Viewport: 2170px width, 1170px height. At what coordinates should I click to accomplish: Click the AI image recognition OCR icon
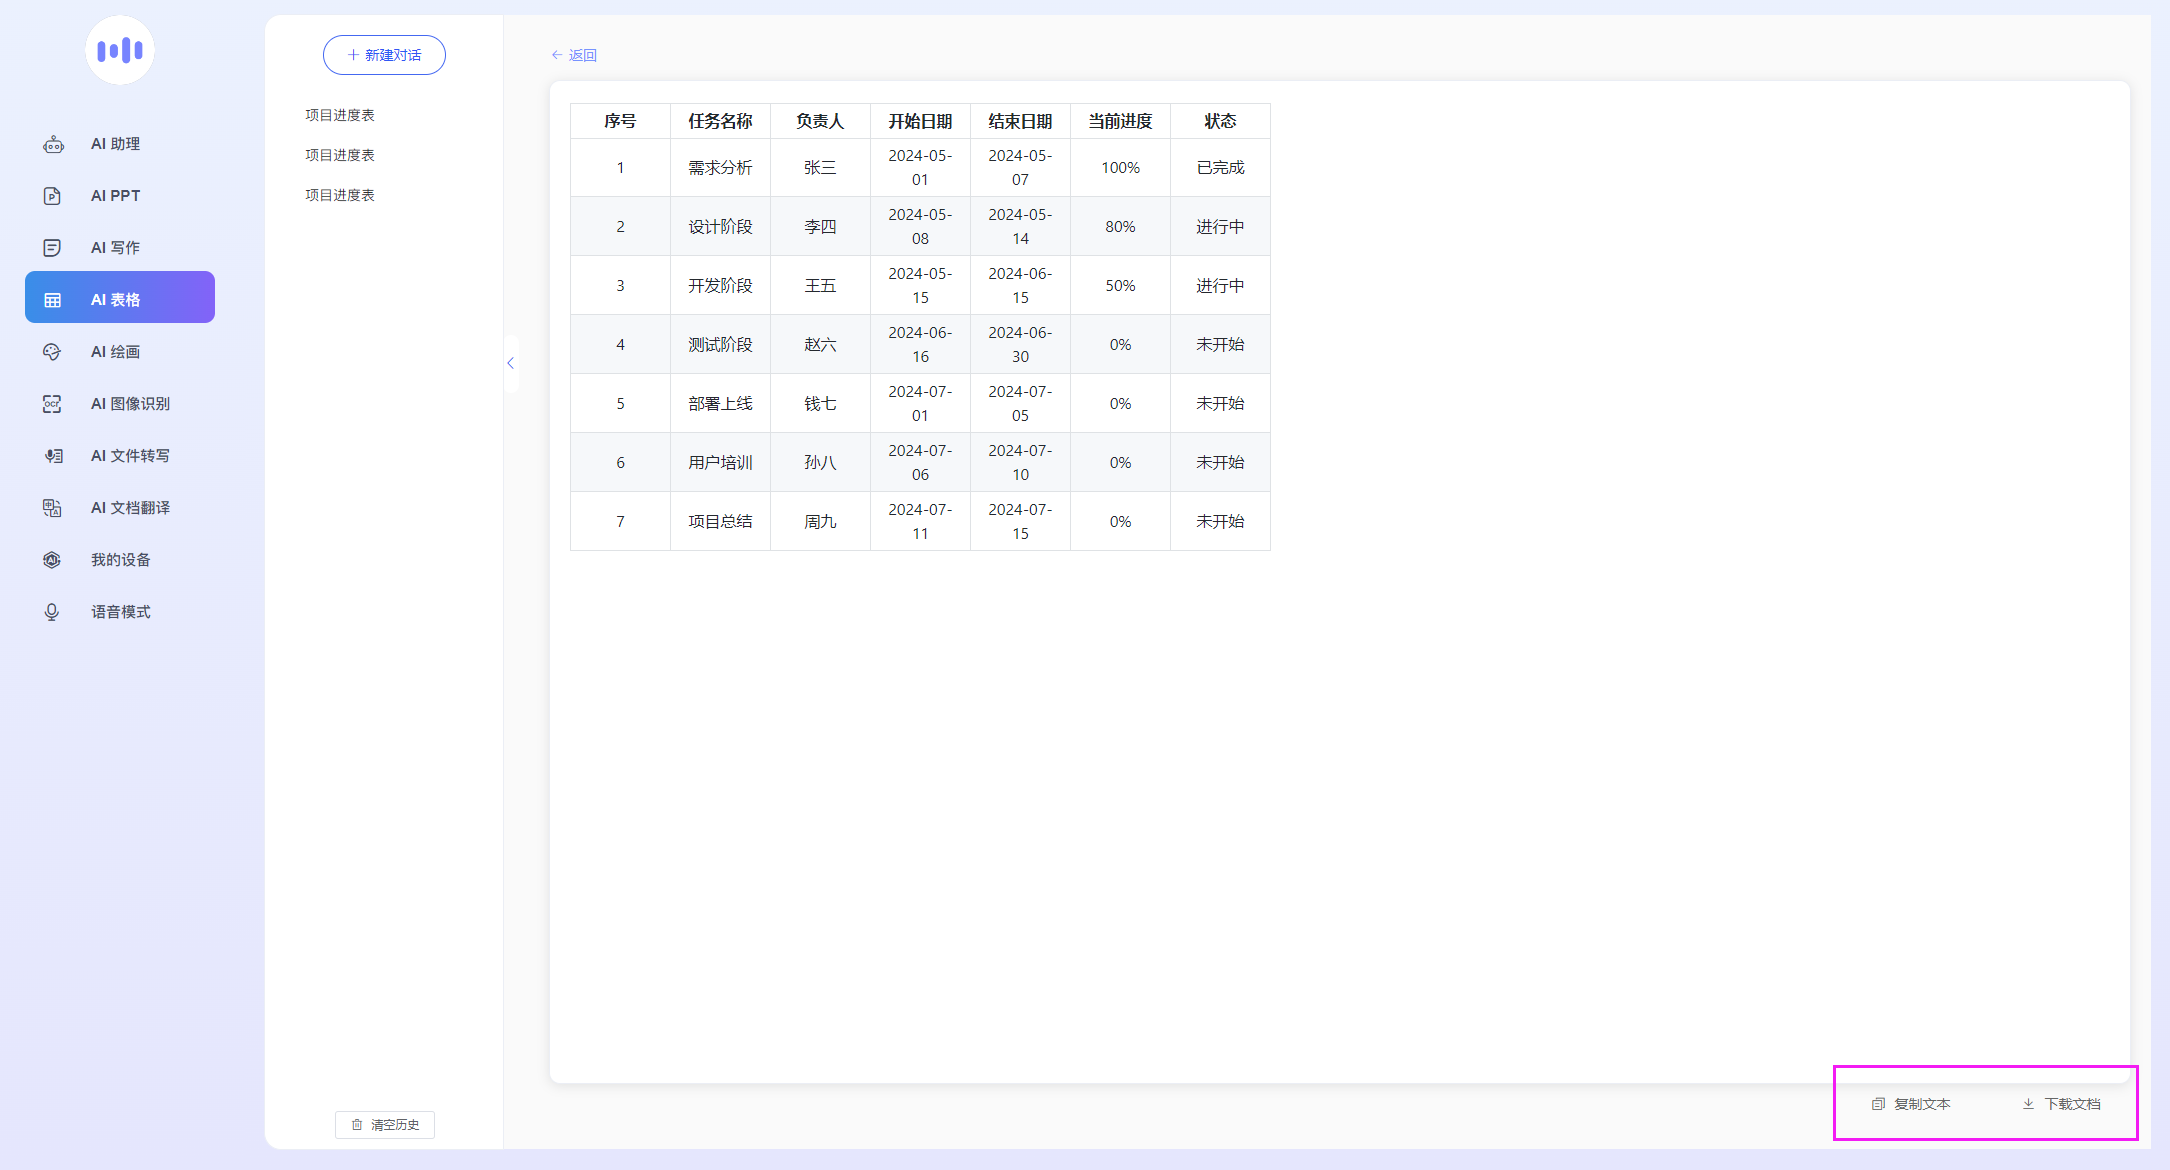[x=53, y=404]
